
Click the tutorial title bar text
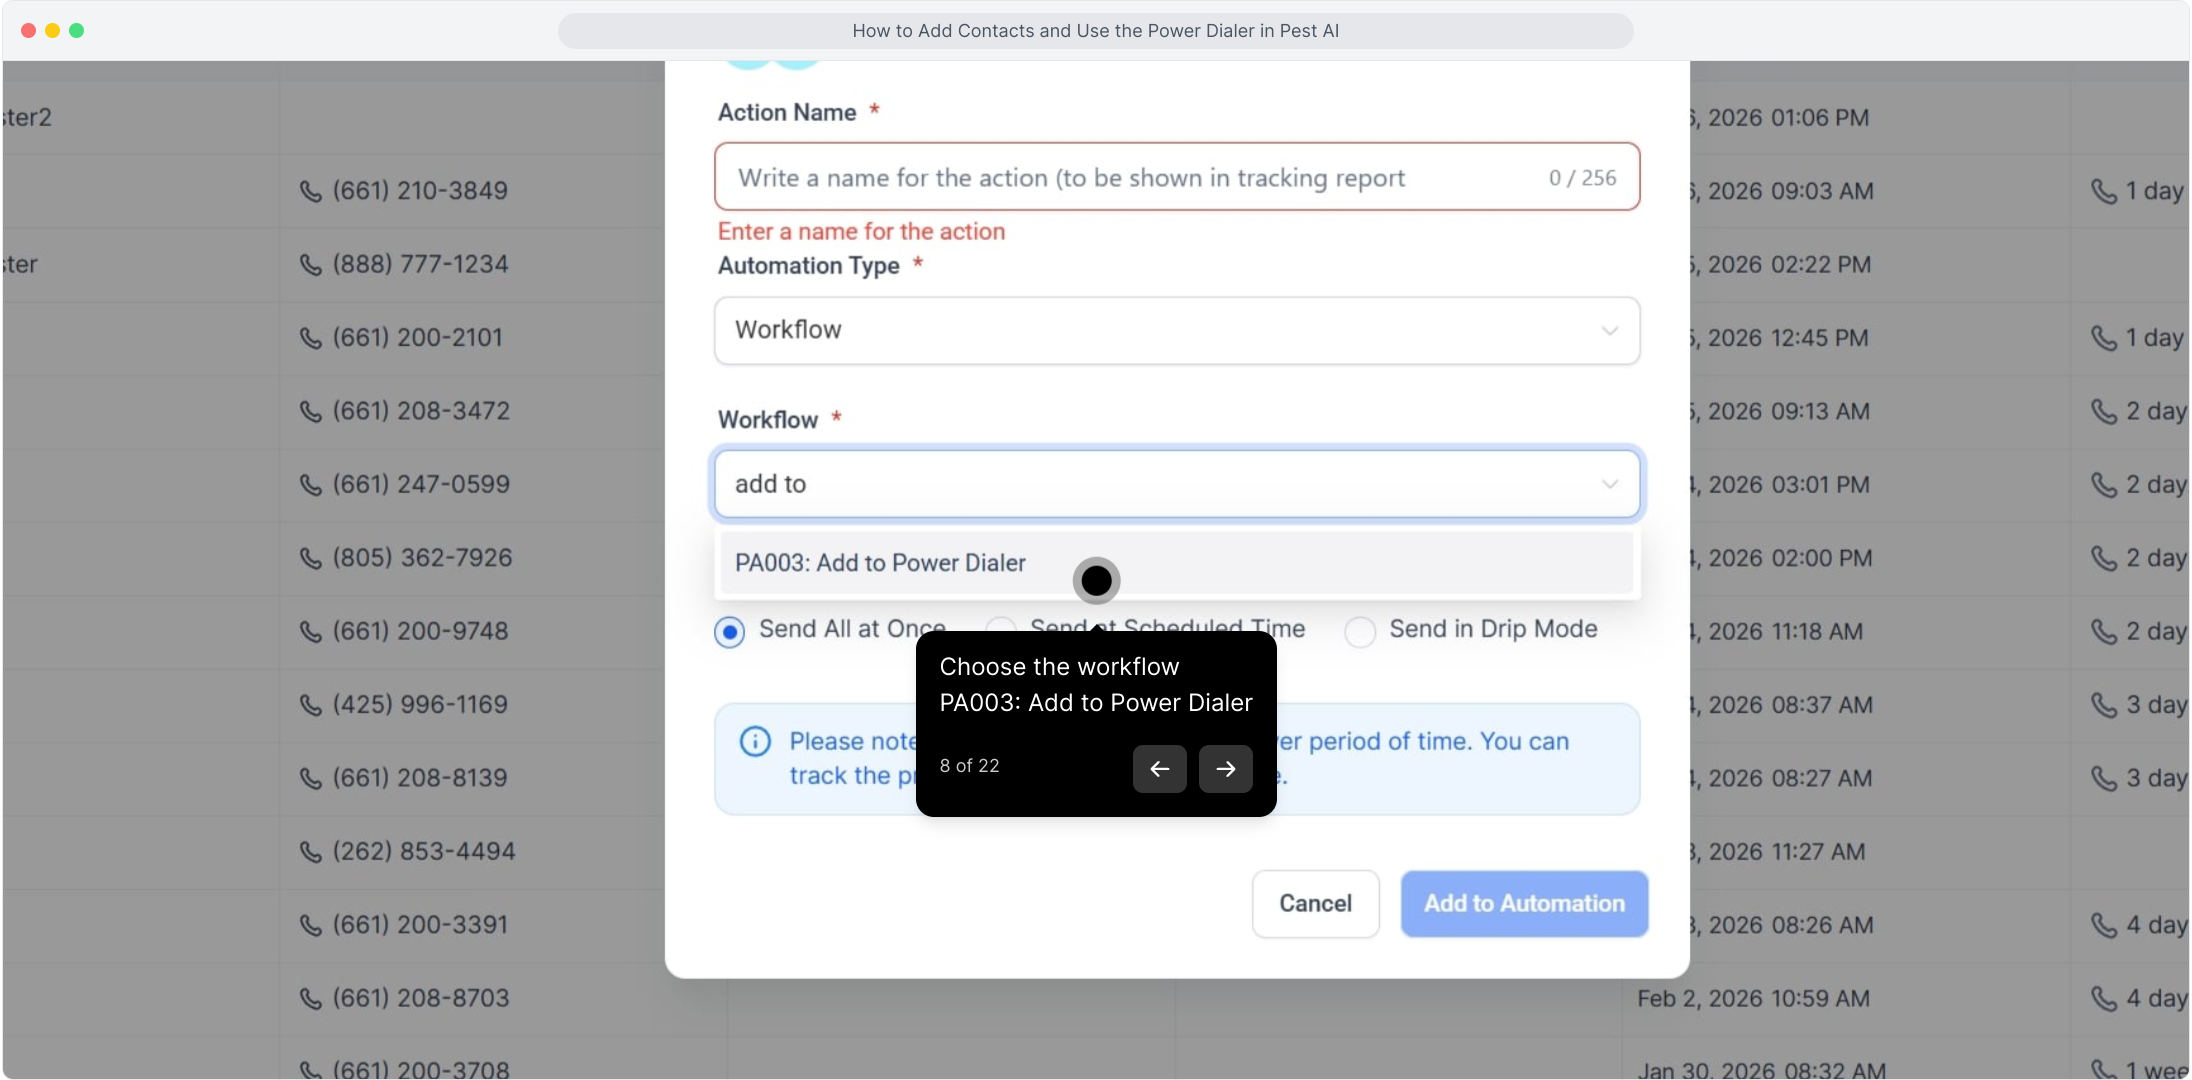pyautogui.click(x=1095, y=31)
